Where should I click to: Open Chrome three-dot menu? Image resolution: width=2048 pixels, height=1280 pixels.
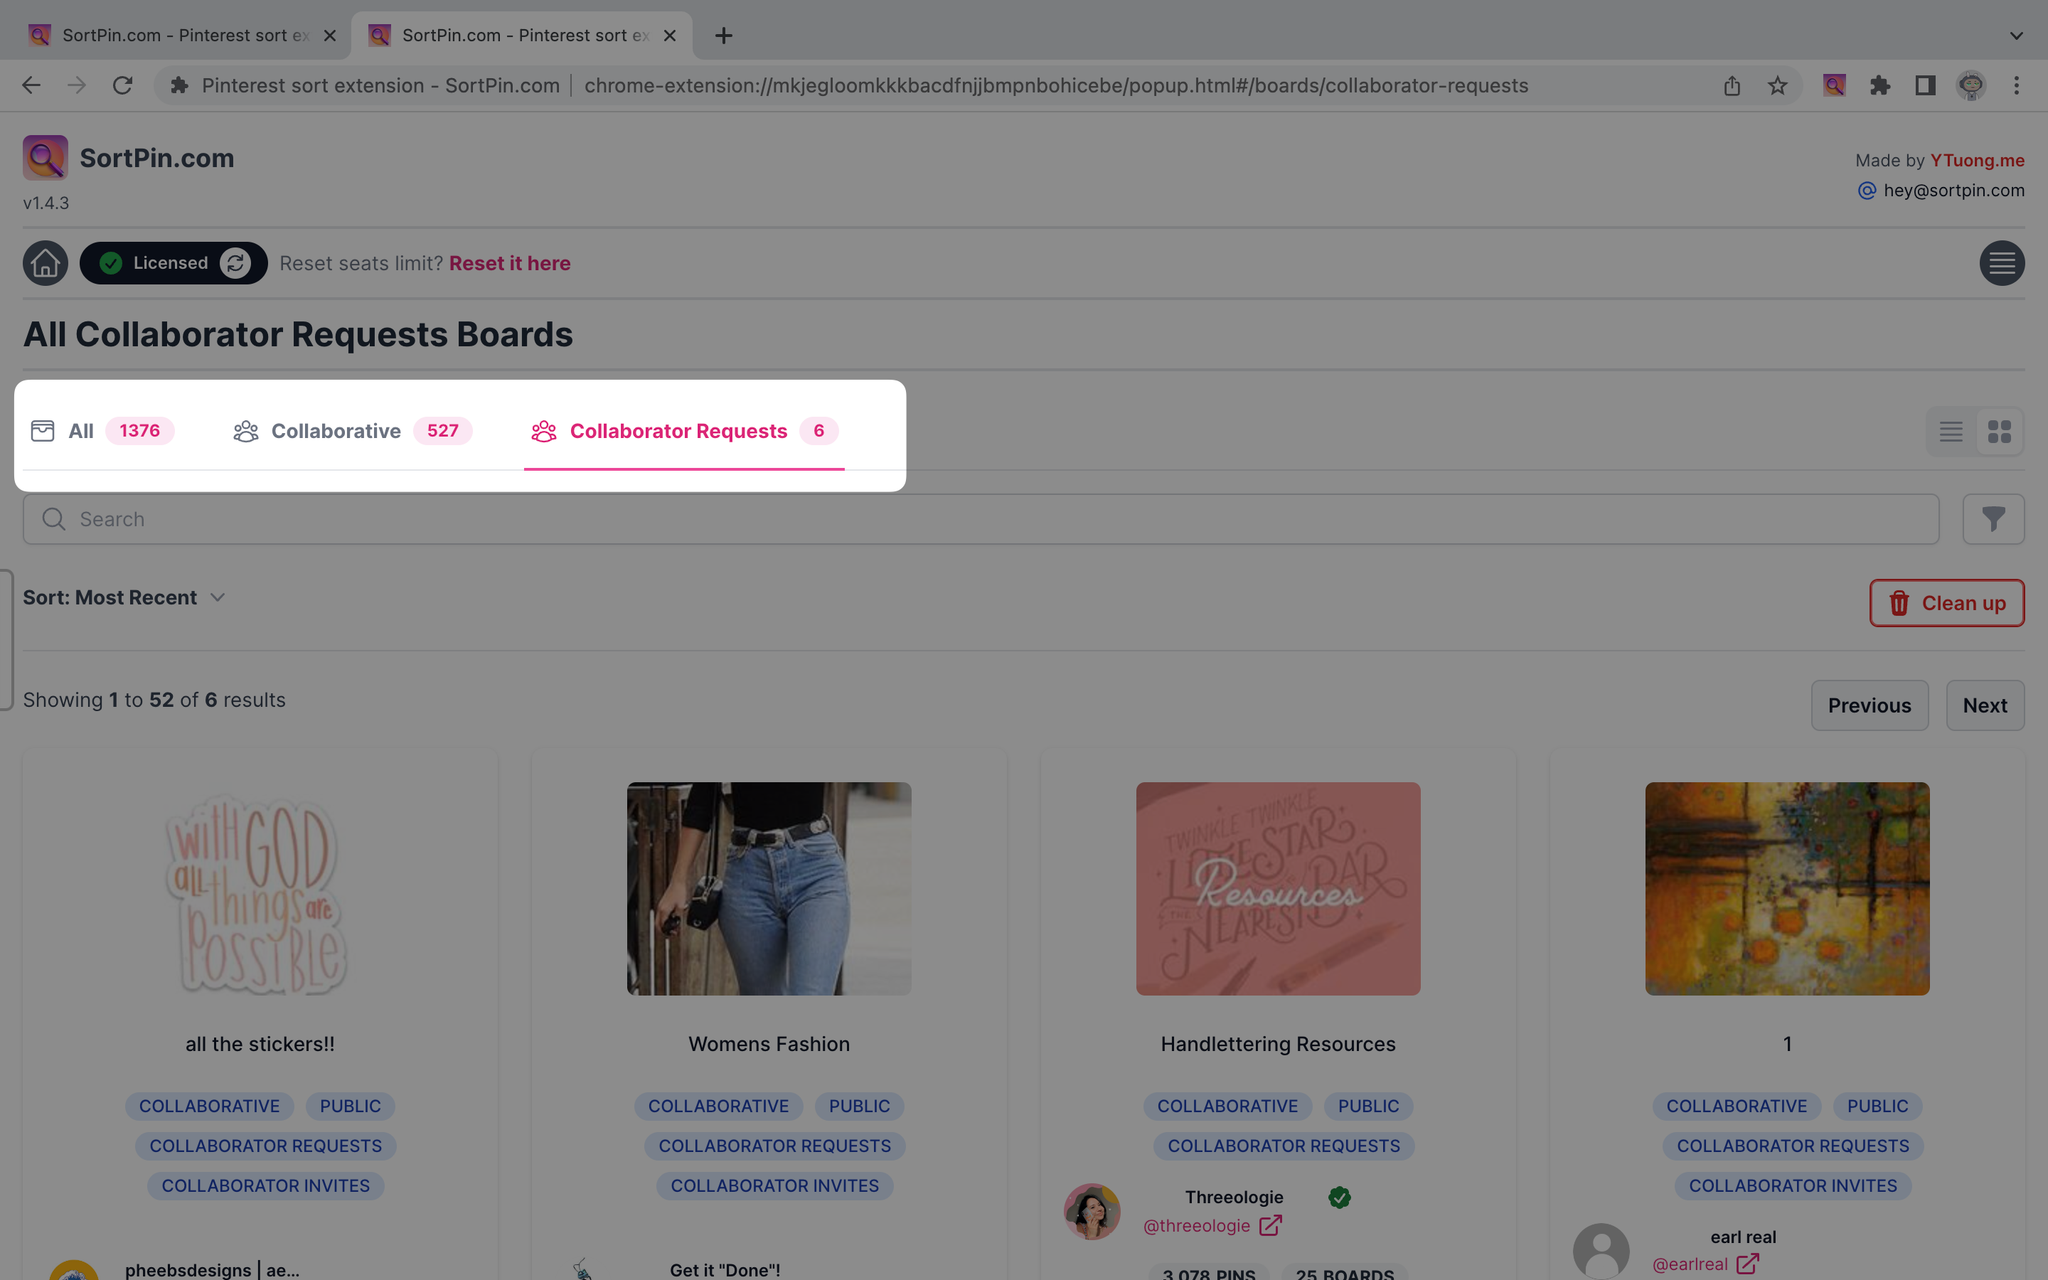(2016, 86)
